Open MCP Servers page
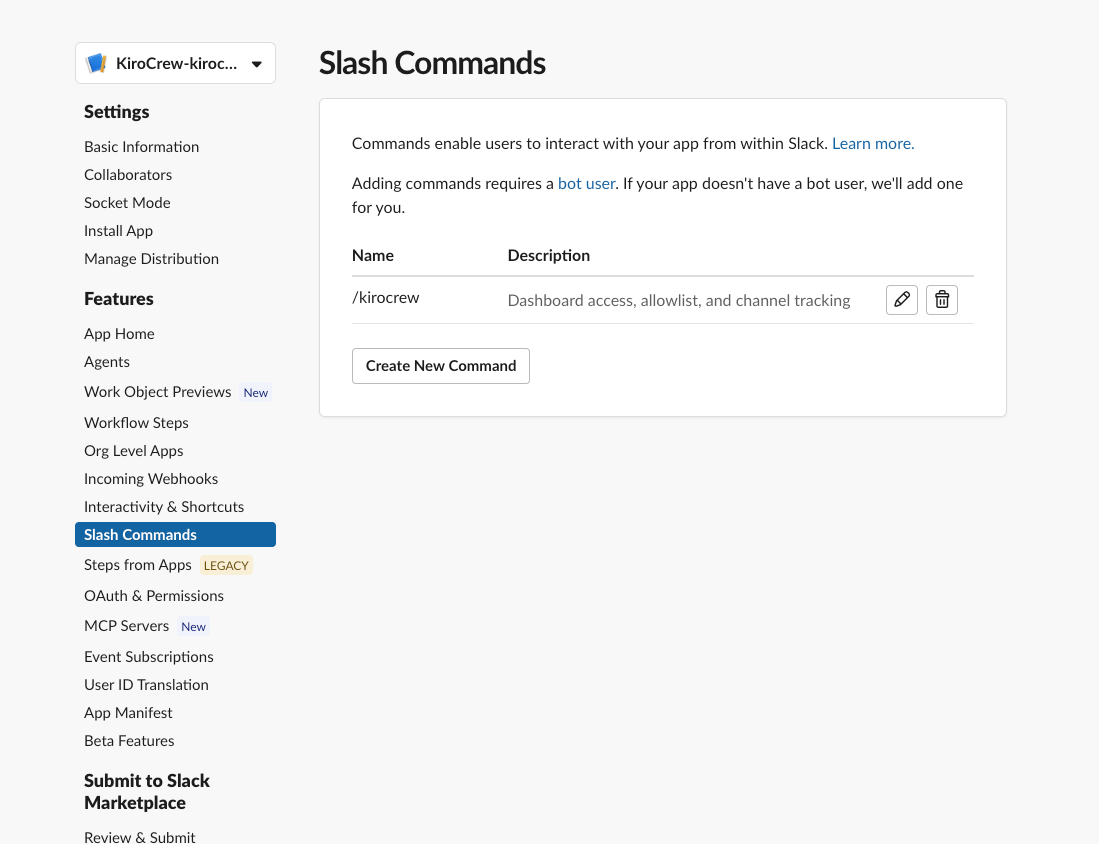This screenshot has height=844, width=1099. 126,626
